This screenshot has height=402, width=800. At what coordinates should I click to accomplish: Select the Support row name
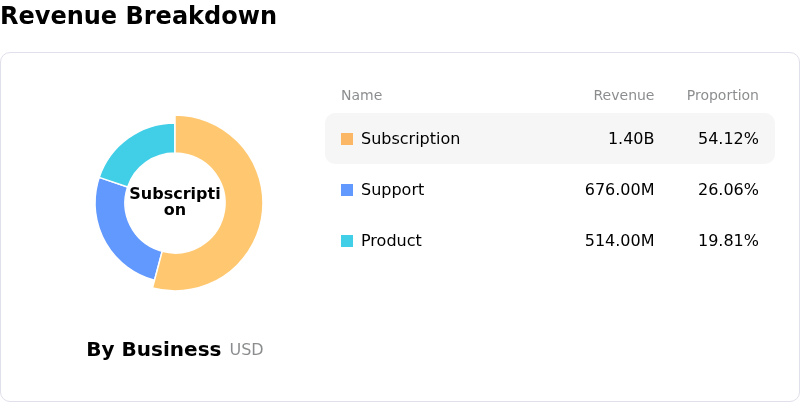point(392,190)
